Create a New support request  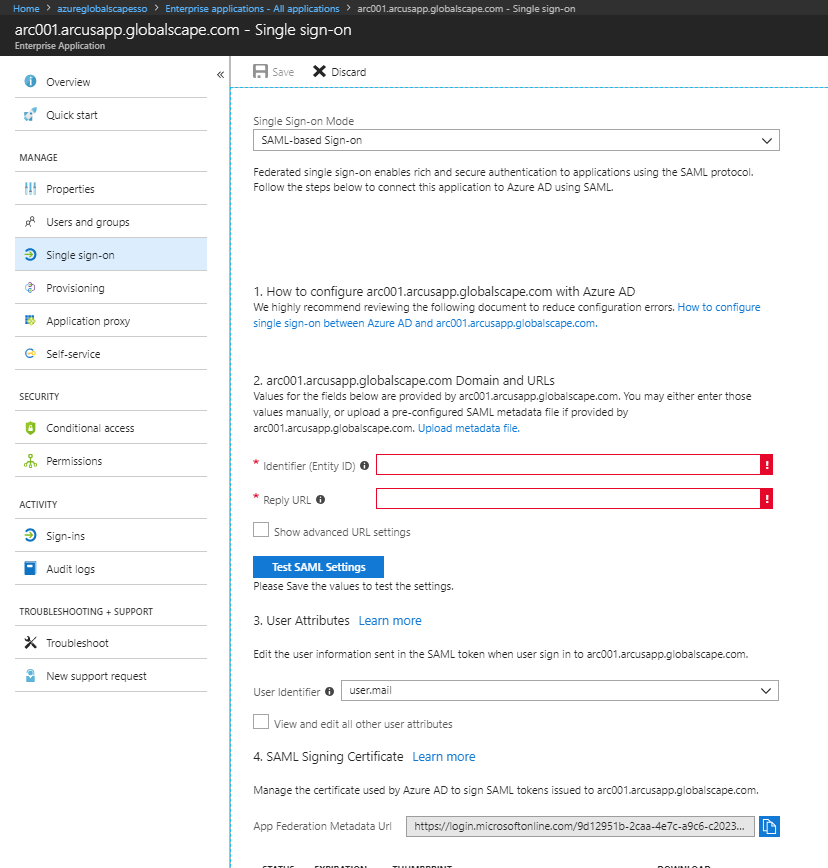[111, 676]
